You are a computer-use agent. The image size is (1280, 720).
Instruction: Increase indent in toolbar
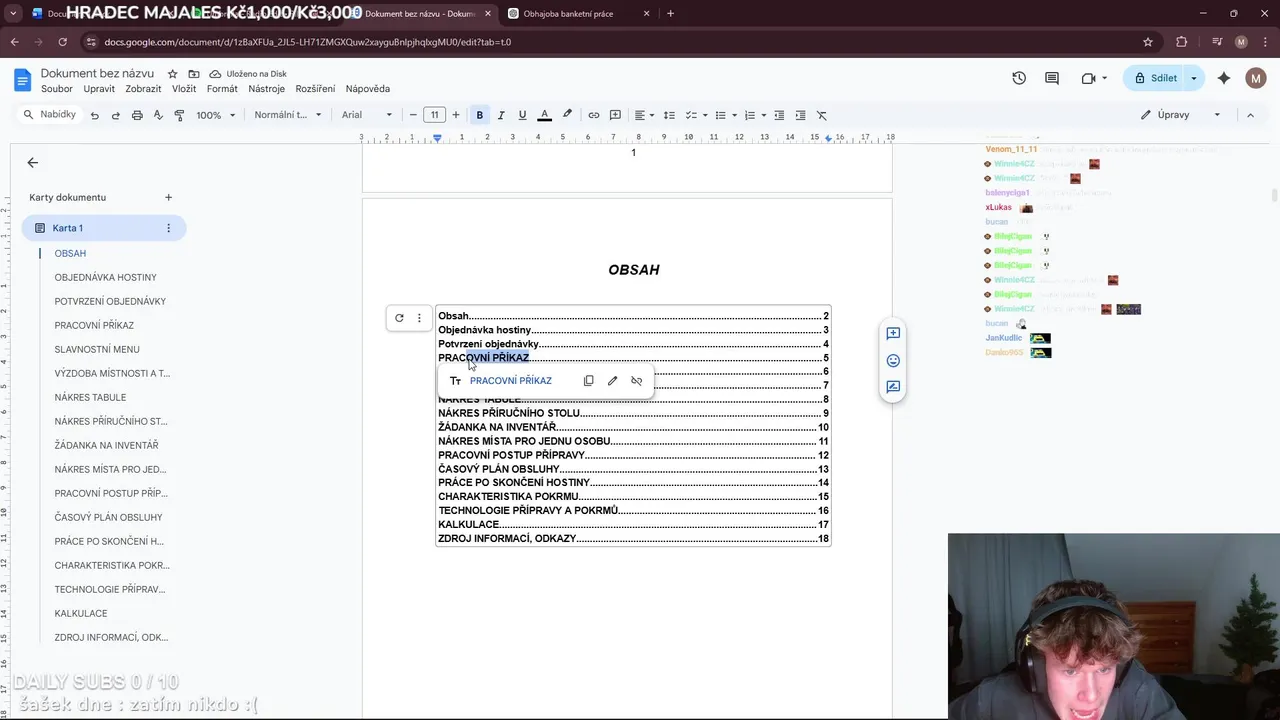800,115
